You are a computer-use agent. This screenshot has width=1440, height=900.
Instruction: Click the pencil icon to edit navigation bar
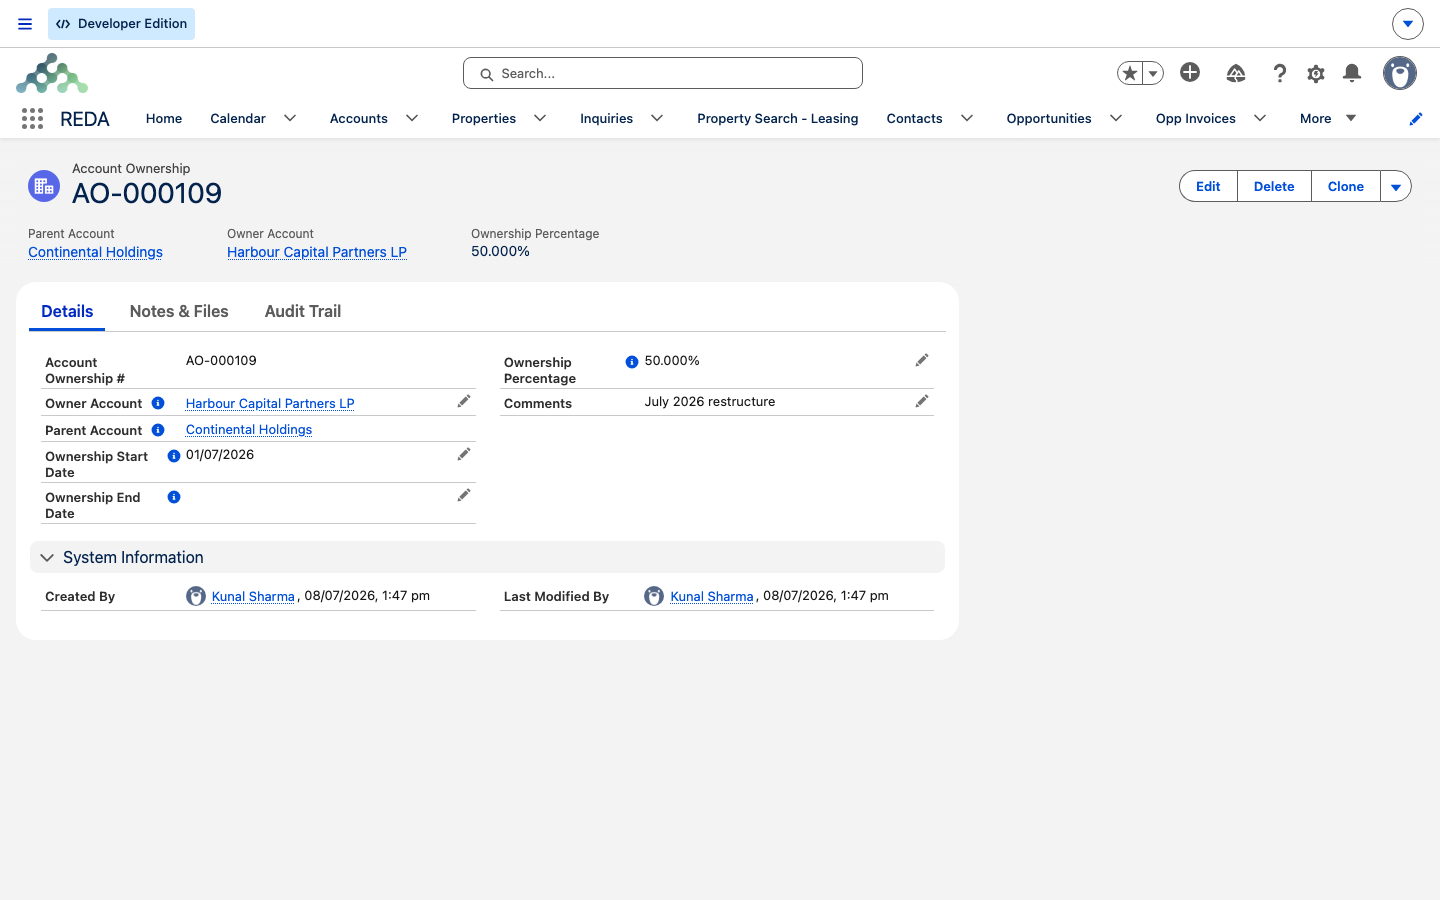(1416, 119)
